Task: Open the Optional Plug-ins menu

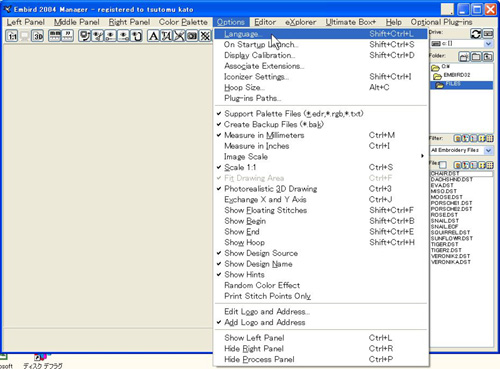Action: [441, 22]
